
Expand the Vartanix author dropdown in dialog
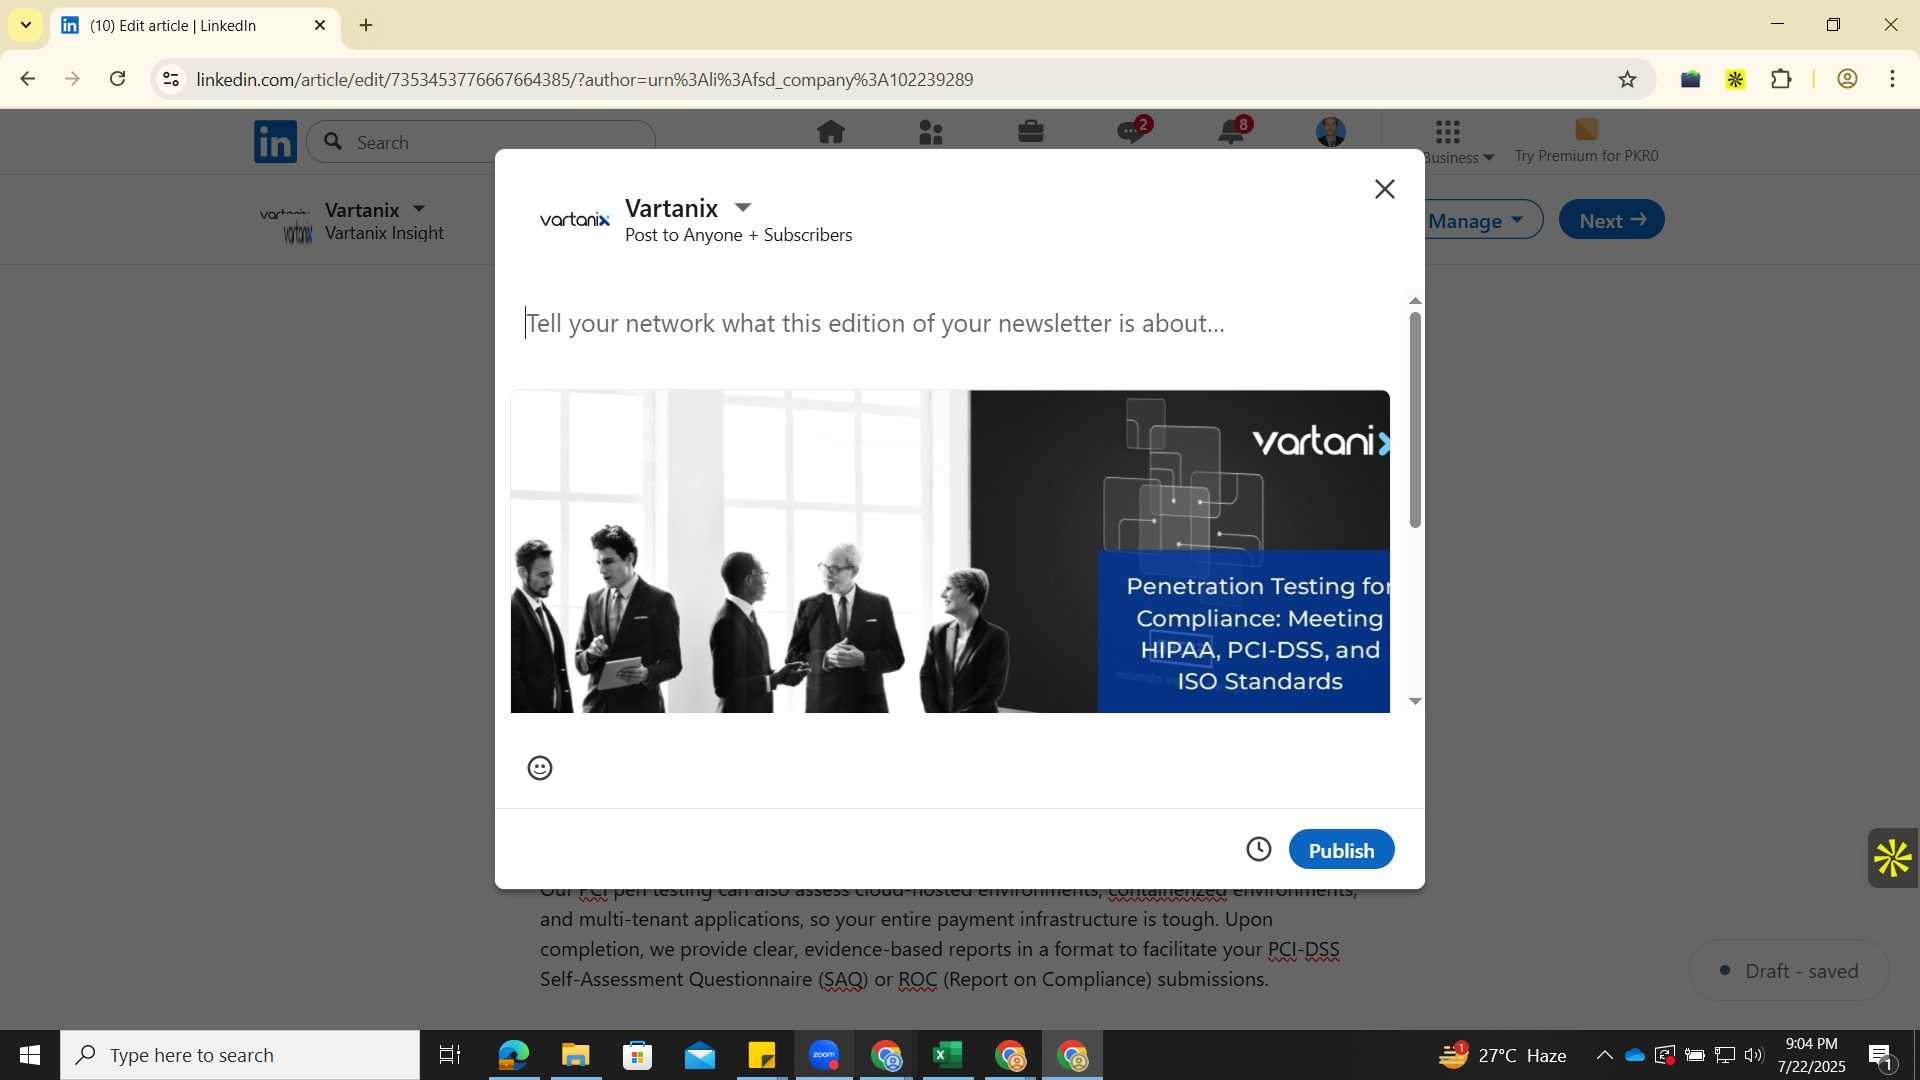(x=742, y=208)
